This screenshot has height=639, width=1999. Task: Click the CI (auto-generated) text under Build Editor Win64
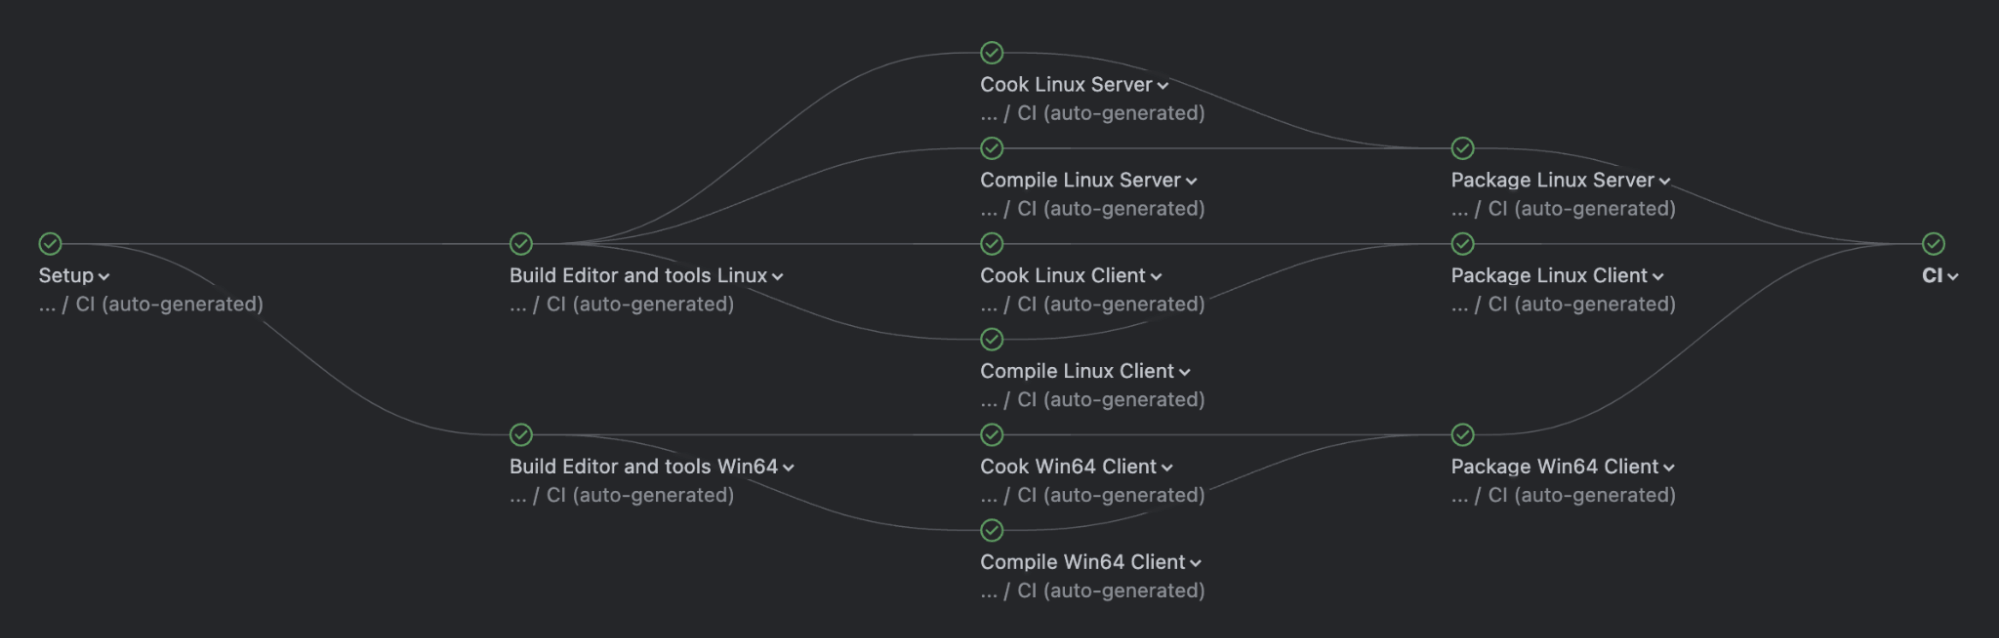[640, 496]
